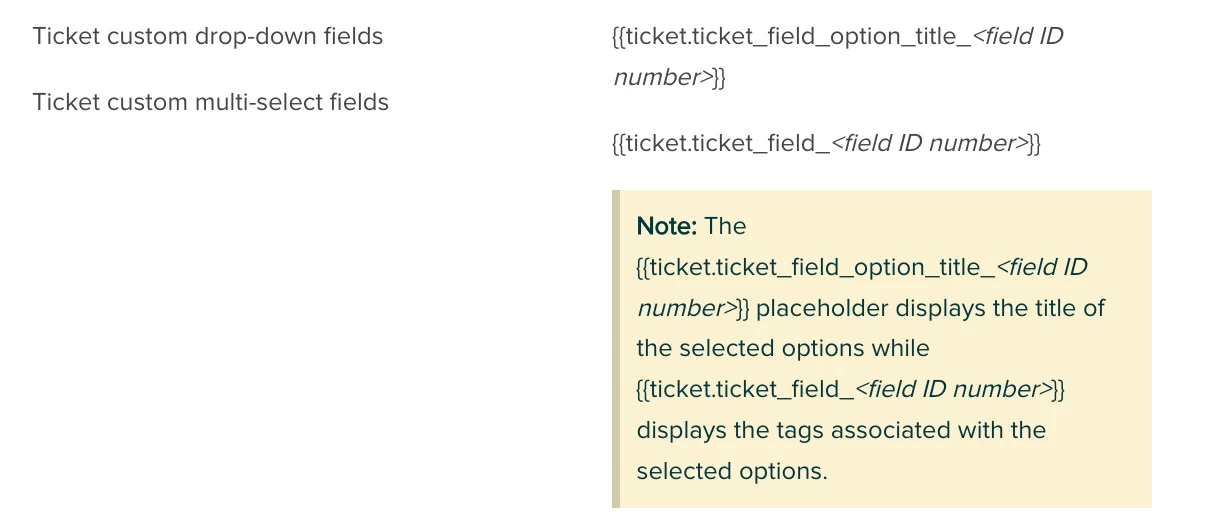This screenshot has width=1206, height=532.
Task: Click the bold "Note:" heading
Action: 666,226
